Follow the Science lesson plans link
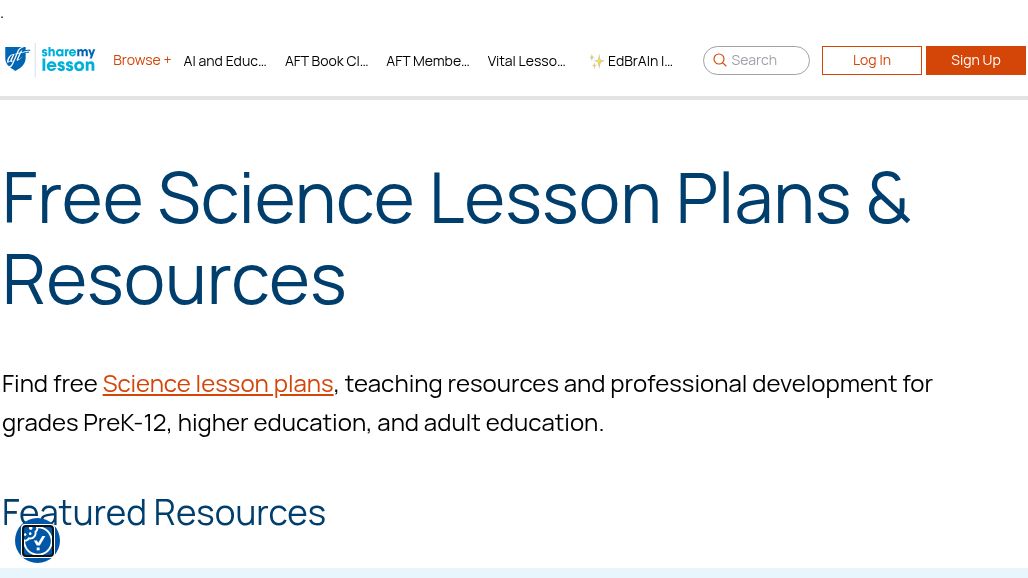 218,383
